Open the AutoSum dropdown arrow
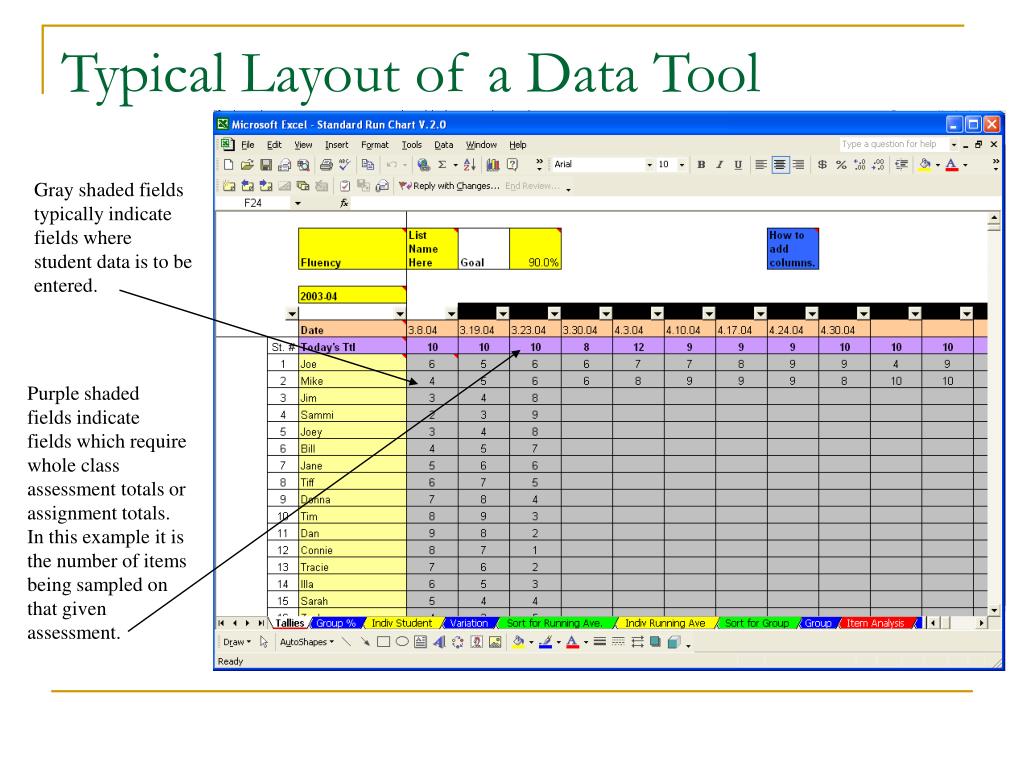Image resolution: width=1024 pixels, height=768 pixels. pos(456,165)
